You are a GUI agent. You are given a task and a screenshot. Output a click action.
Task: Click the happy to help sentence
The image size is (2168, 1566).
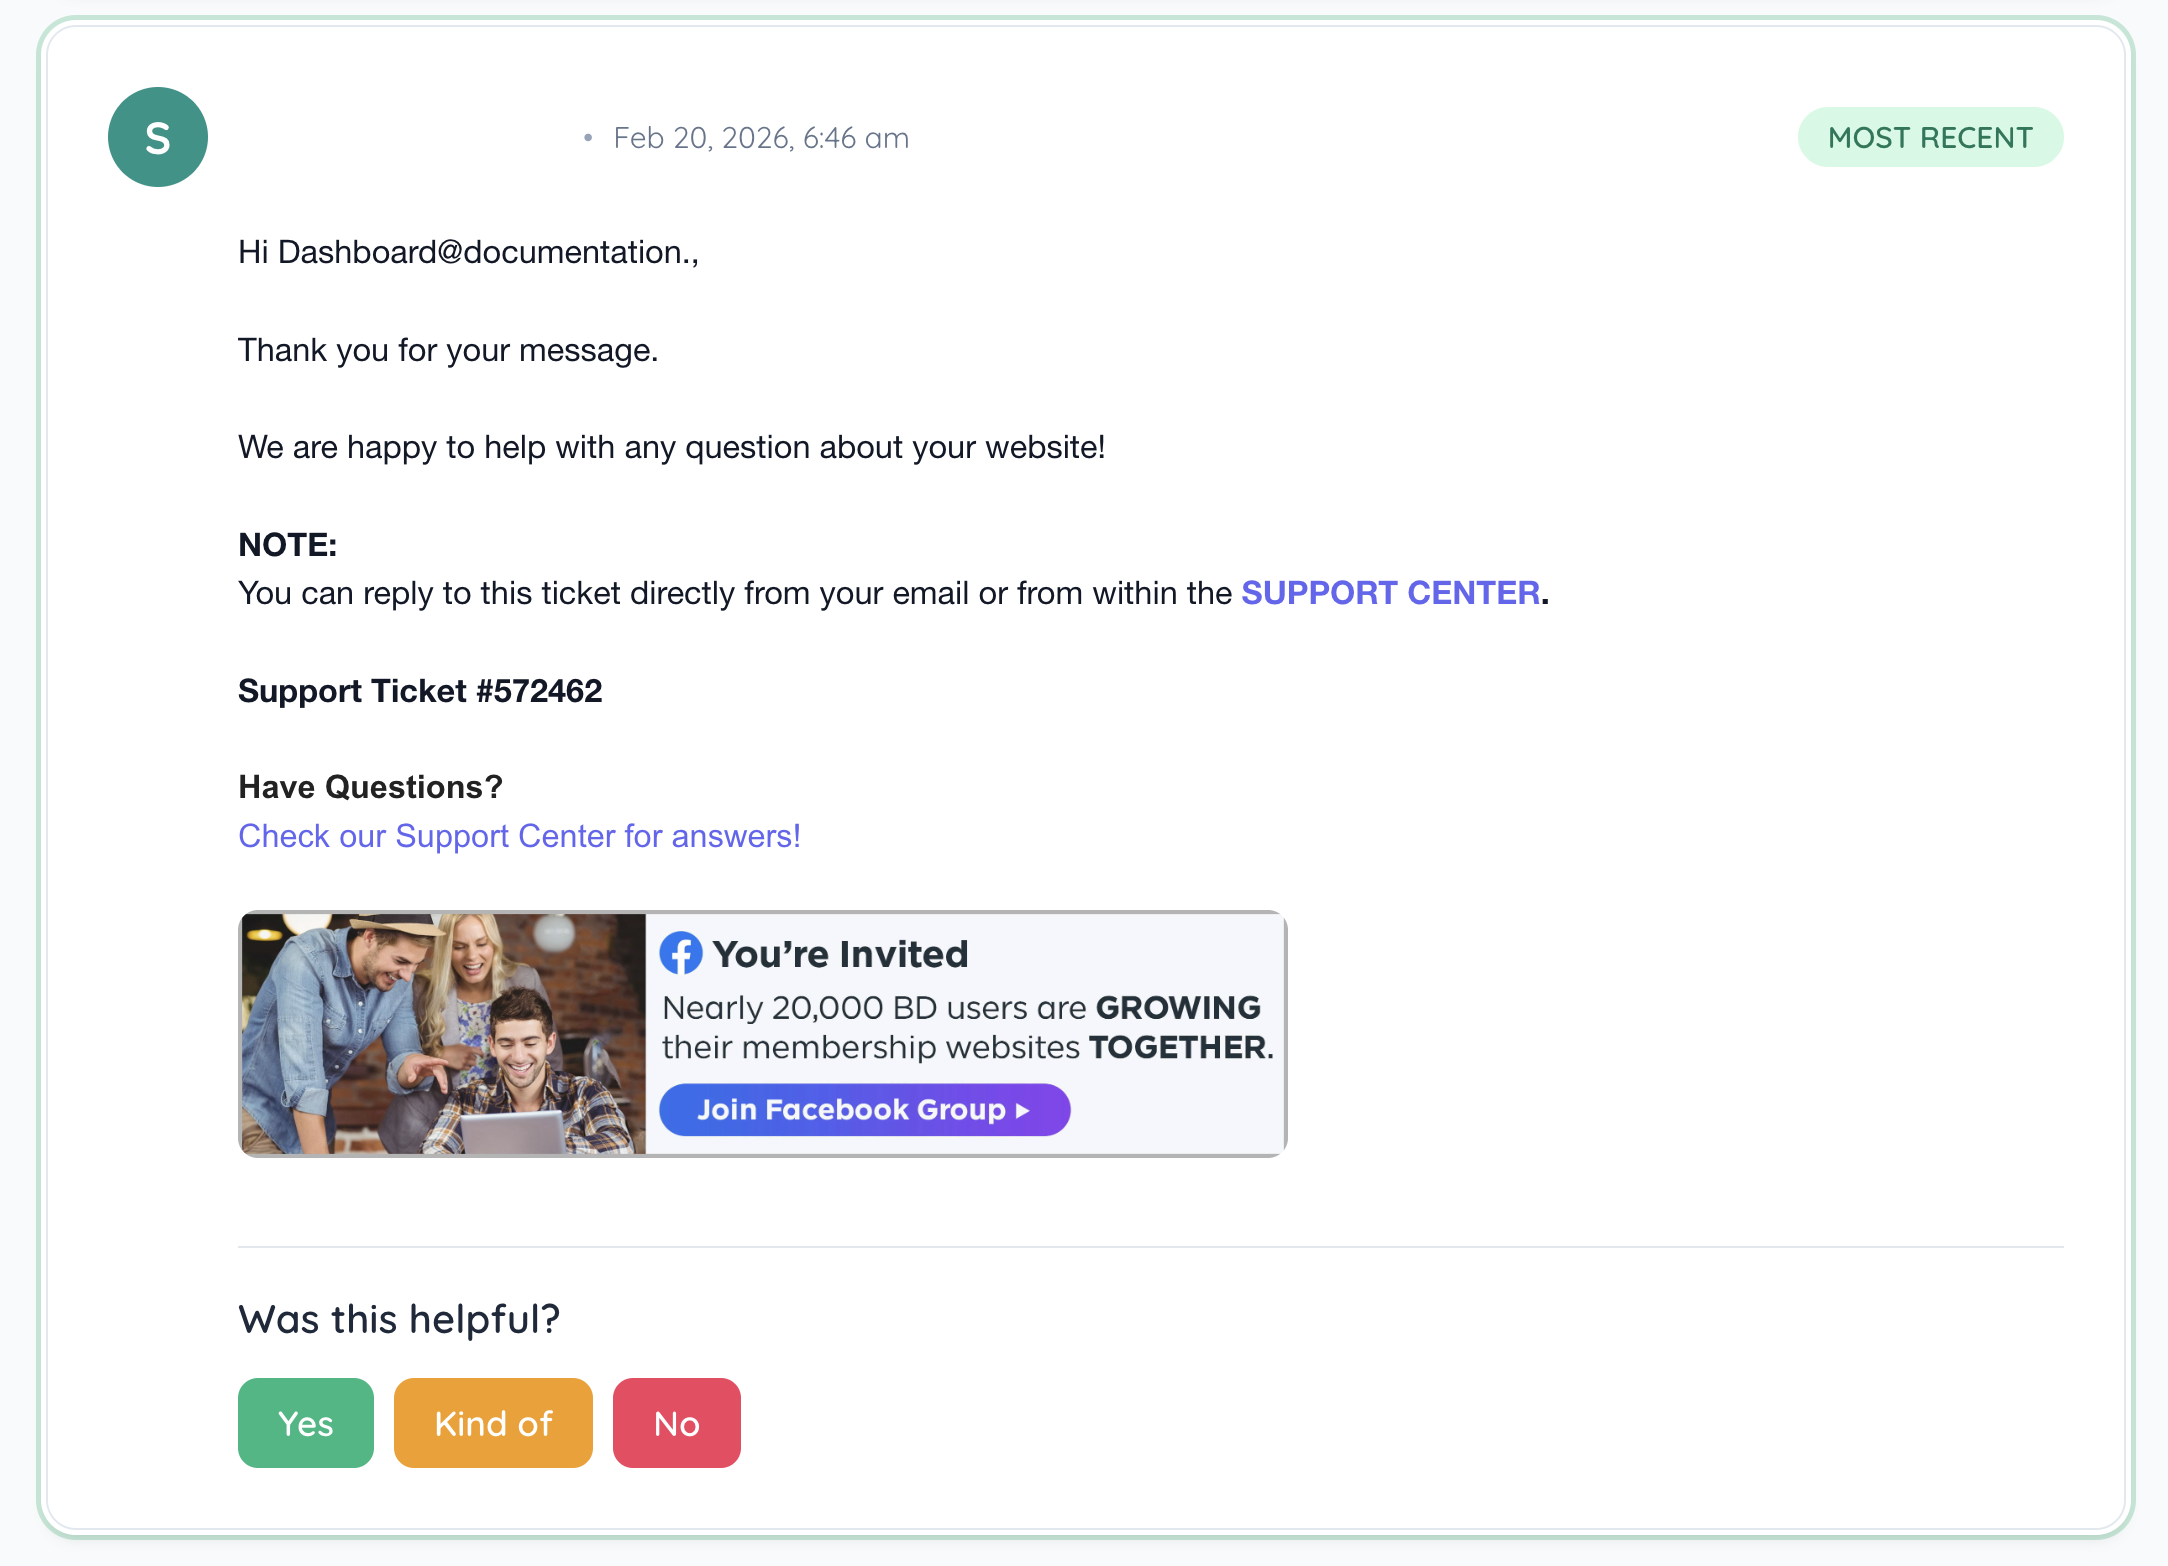coord(671,447)
